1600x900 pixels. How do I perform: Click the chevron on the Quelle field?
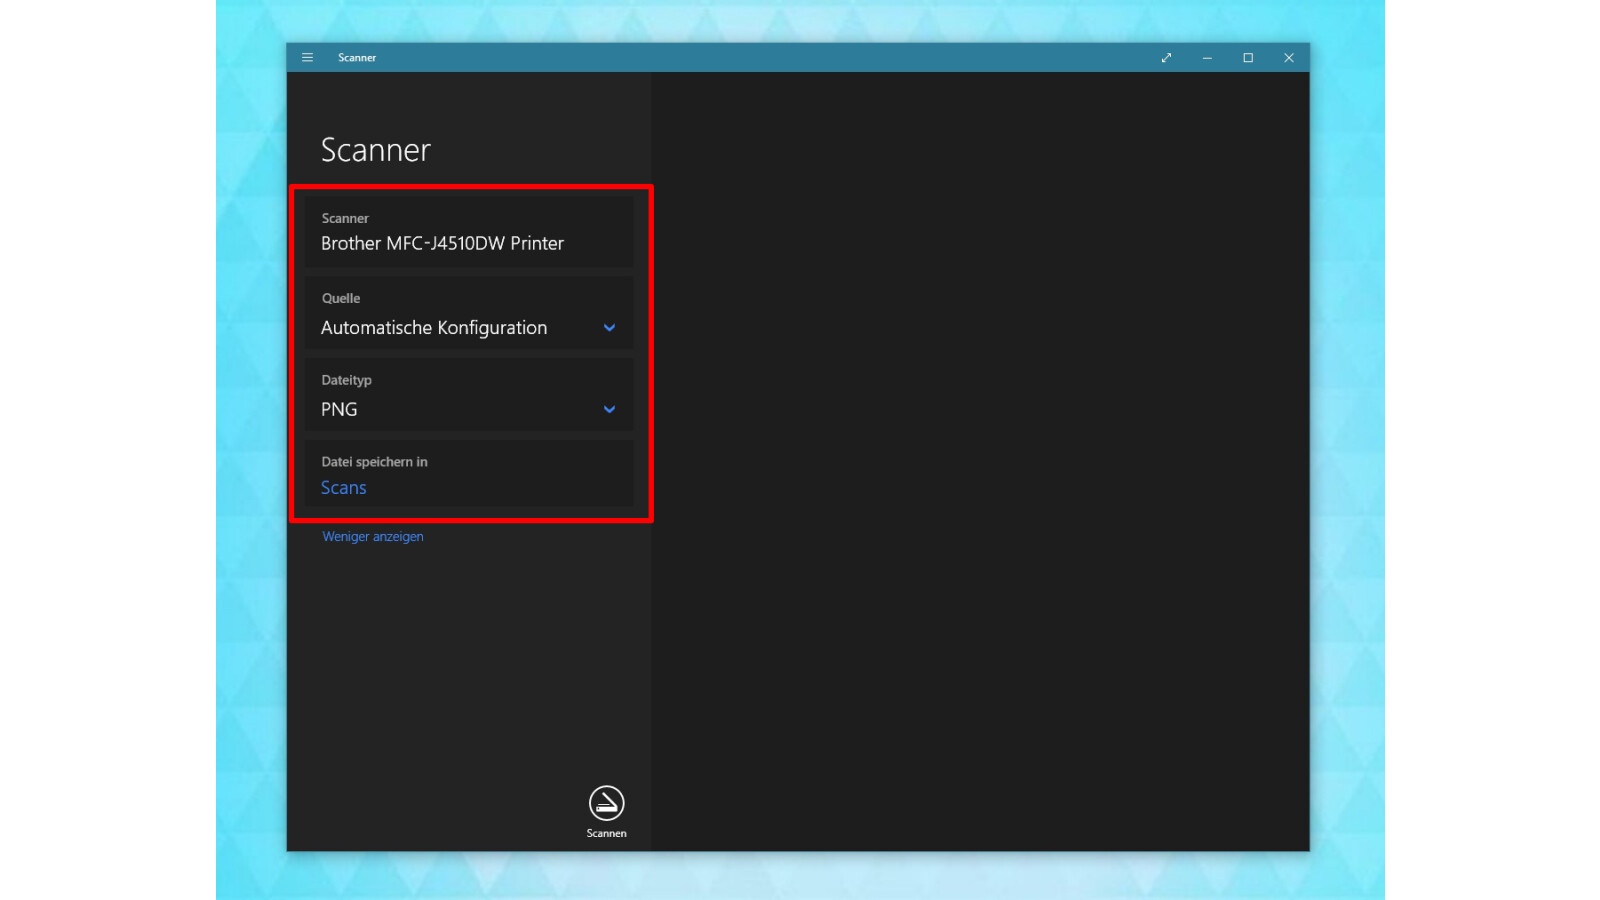point(609,327)
